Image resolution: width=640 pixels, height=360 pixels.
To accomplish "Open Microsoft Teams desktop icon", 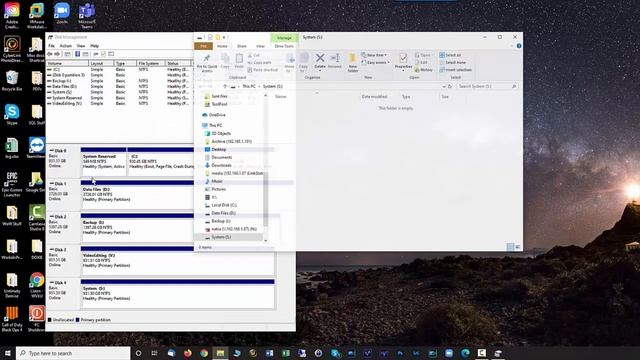I will [87, 16].
